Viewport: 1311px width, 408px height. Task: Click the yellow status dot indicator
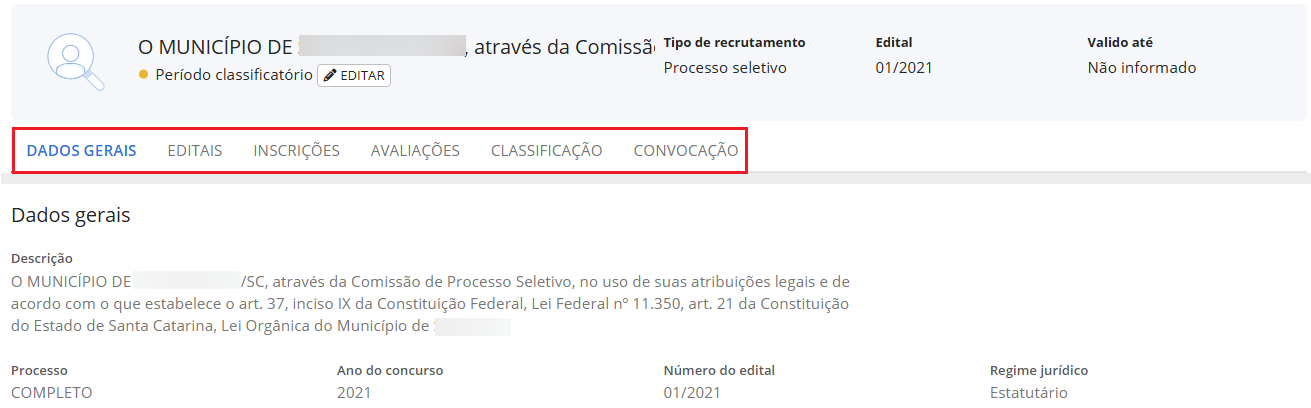point(144,75)
